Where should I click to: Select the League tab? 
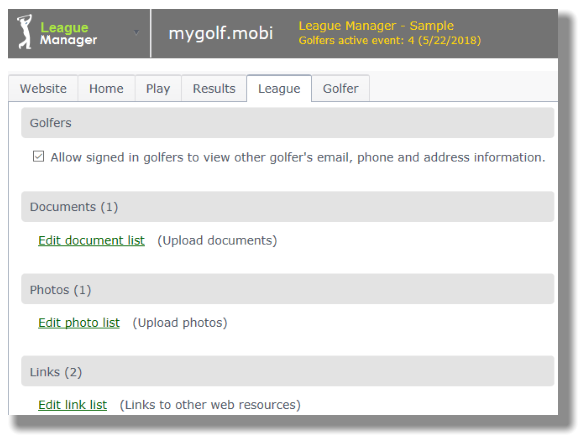(279, 89)
